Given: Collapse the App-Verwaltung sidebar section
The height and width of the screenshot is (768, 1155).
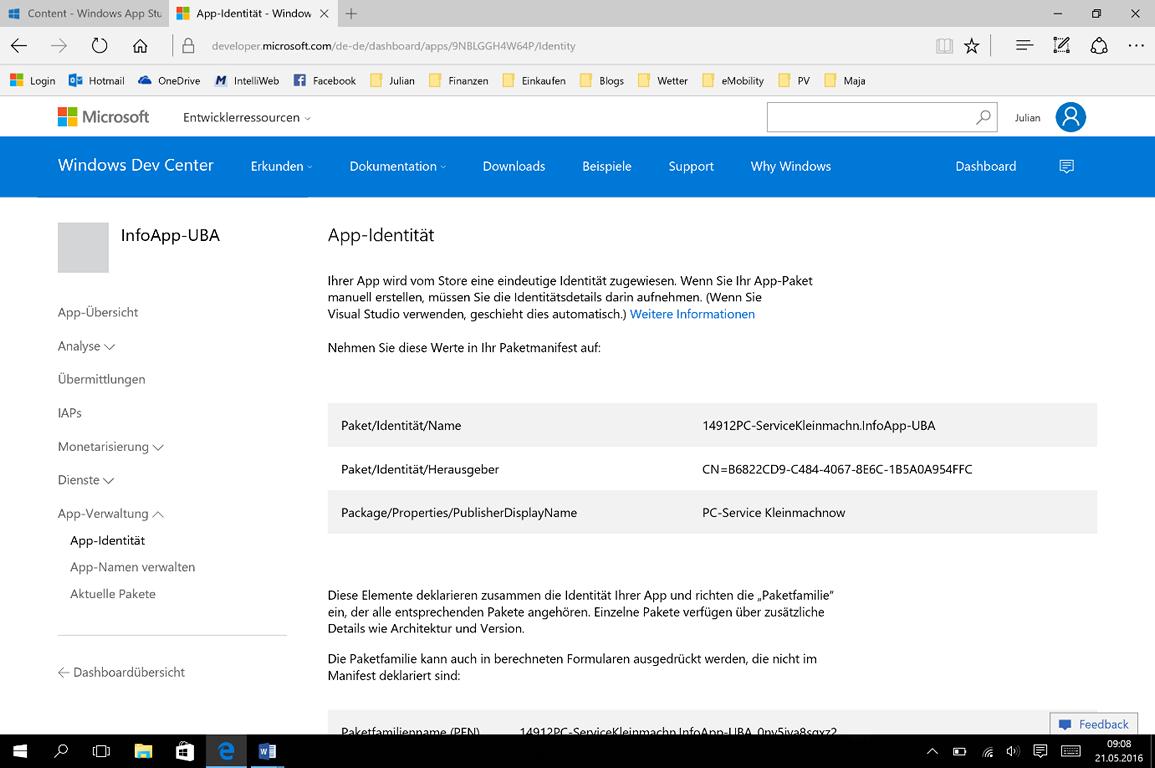Looking at the screenshot, I should [x=110, y=514].
